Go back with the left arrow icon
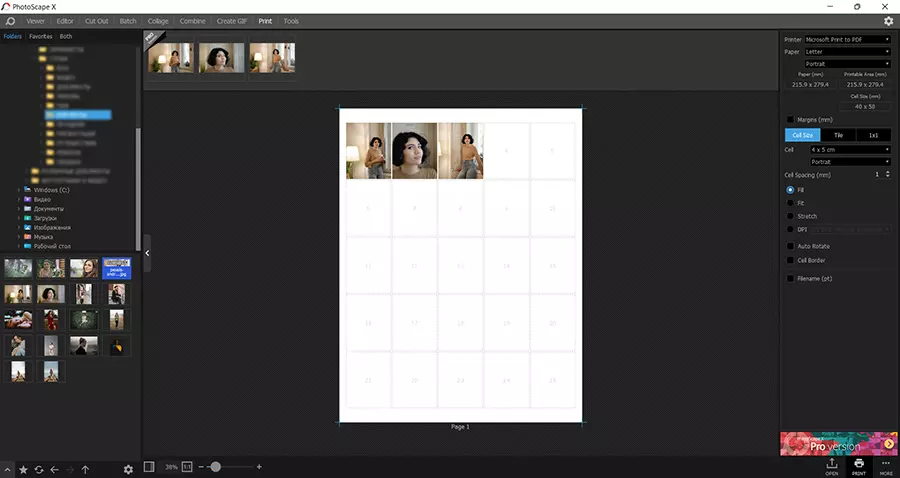 click(x=55, y=469)
